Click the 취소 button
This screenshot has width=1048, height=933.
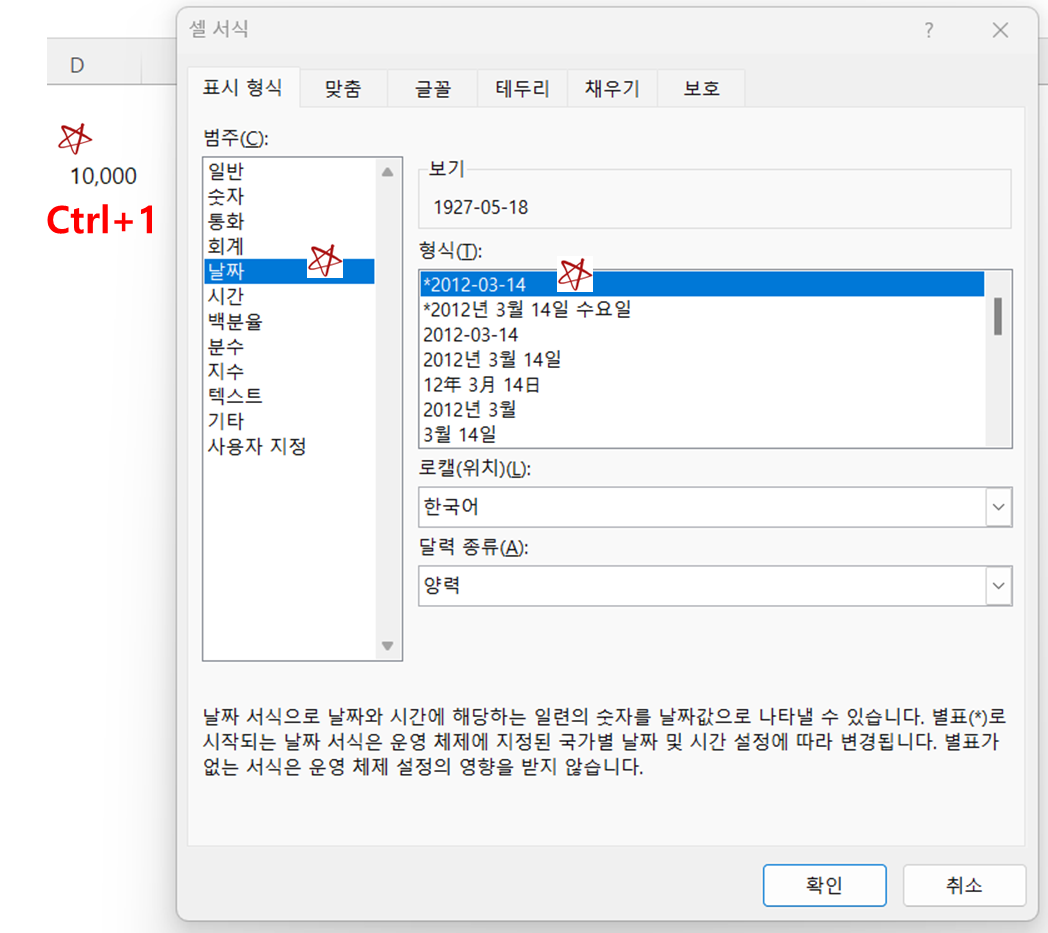(x=964, y=884)
